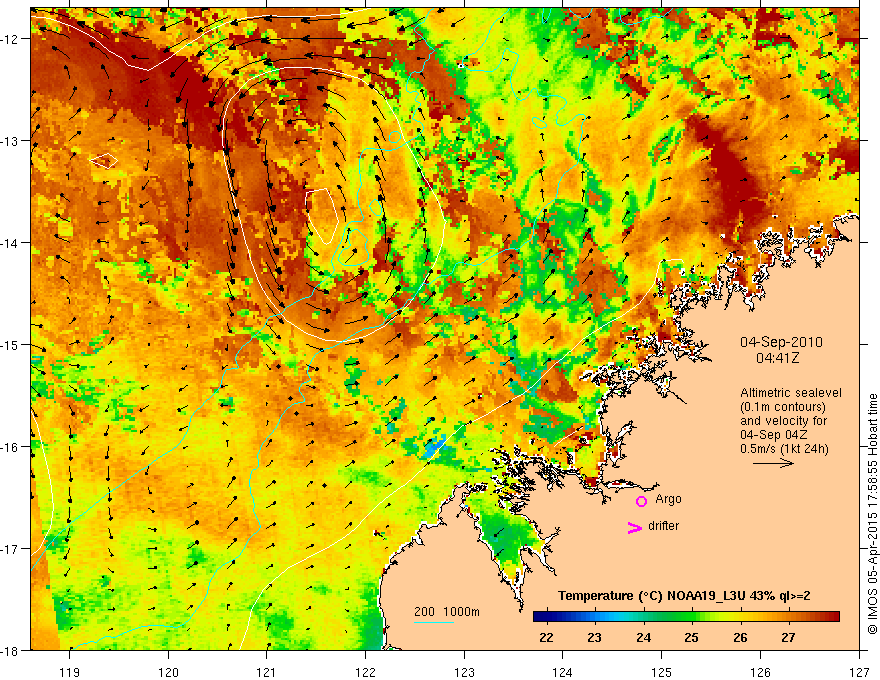Click the '-14' latitude axis label

(x=10, y=243)
